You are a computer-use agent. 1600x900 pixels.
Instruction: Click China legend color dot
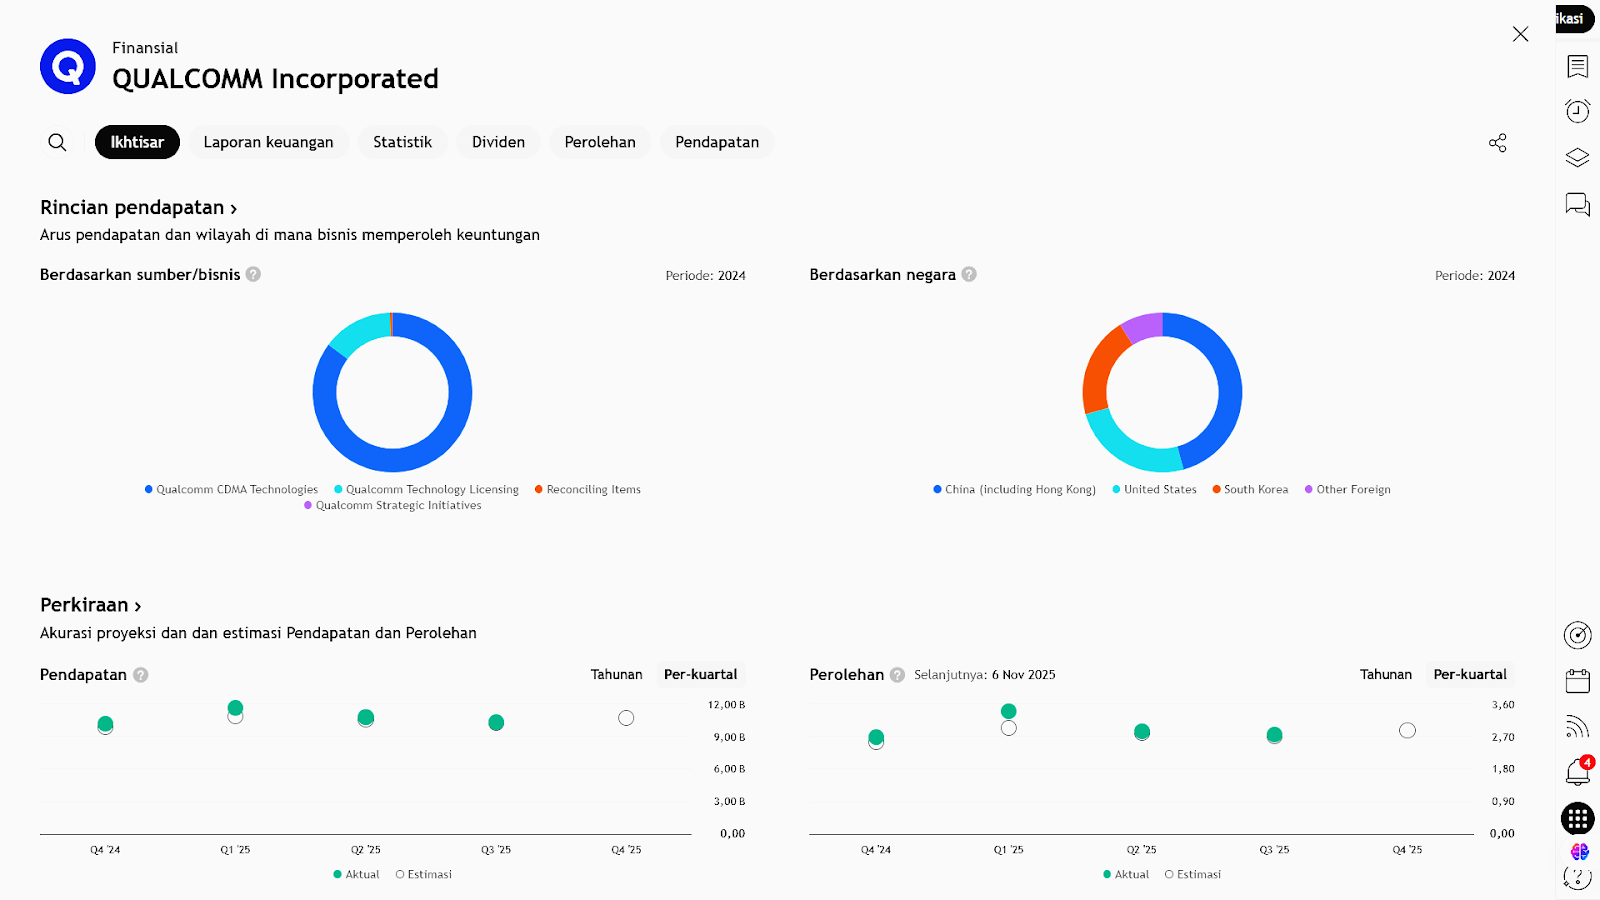(x=937, y=489)
